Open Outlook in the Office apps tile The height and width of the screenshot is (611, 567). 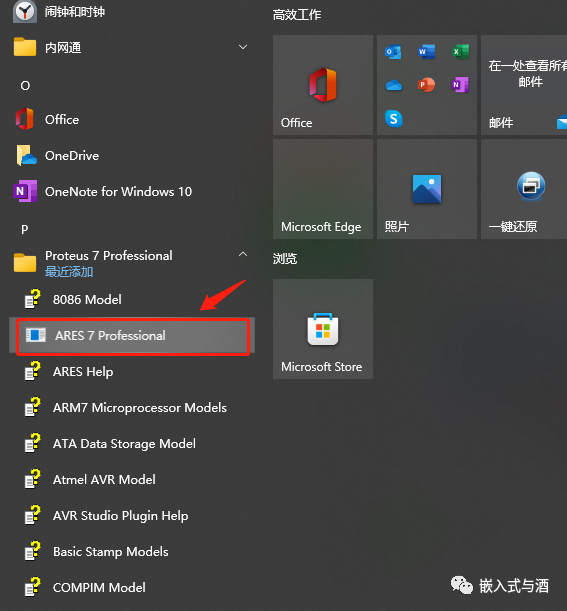(x=393, y=52)
